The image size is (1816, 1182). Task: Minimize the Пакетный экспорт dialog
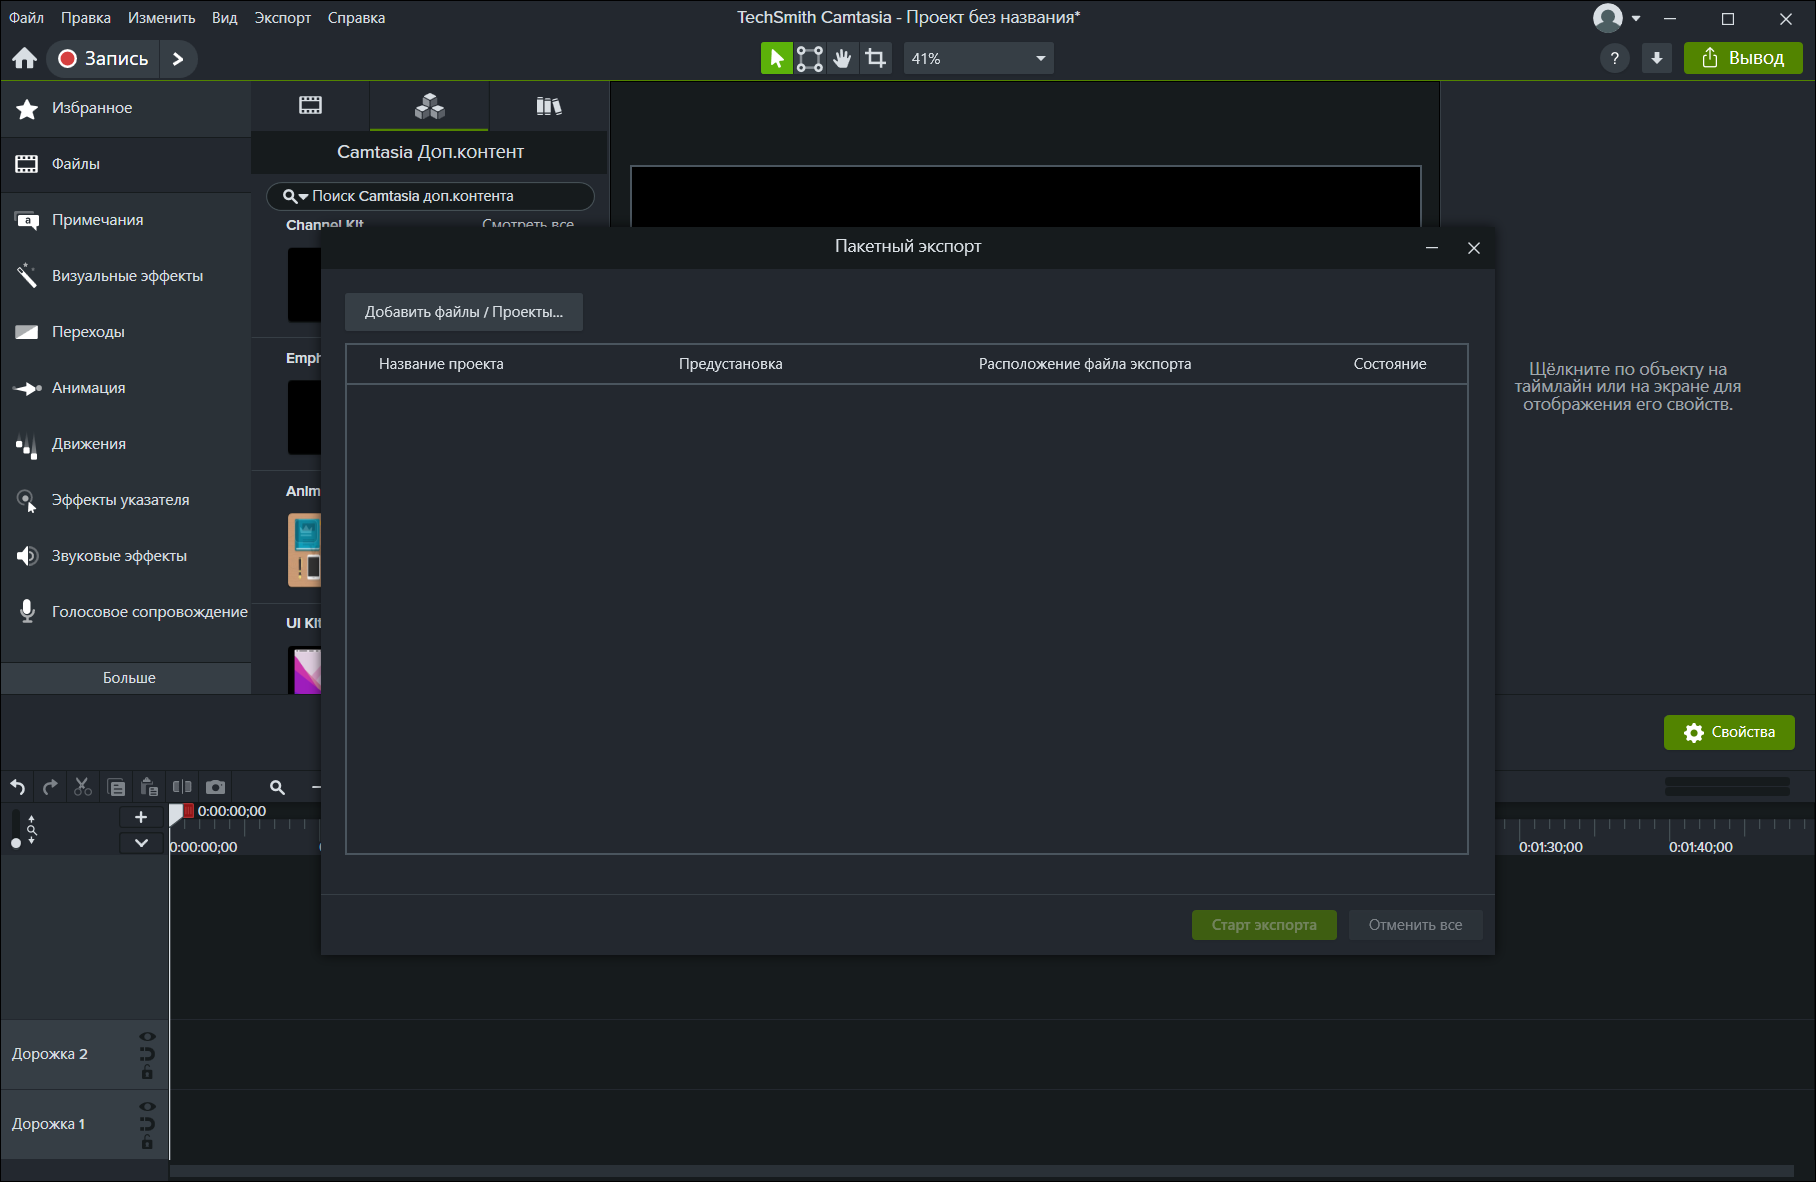[x=1432, y=247]
